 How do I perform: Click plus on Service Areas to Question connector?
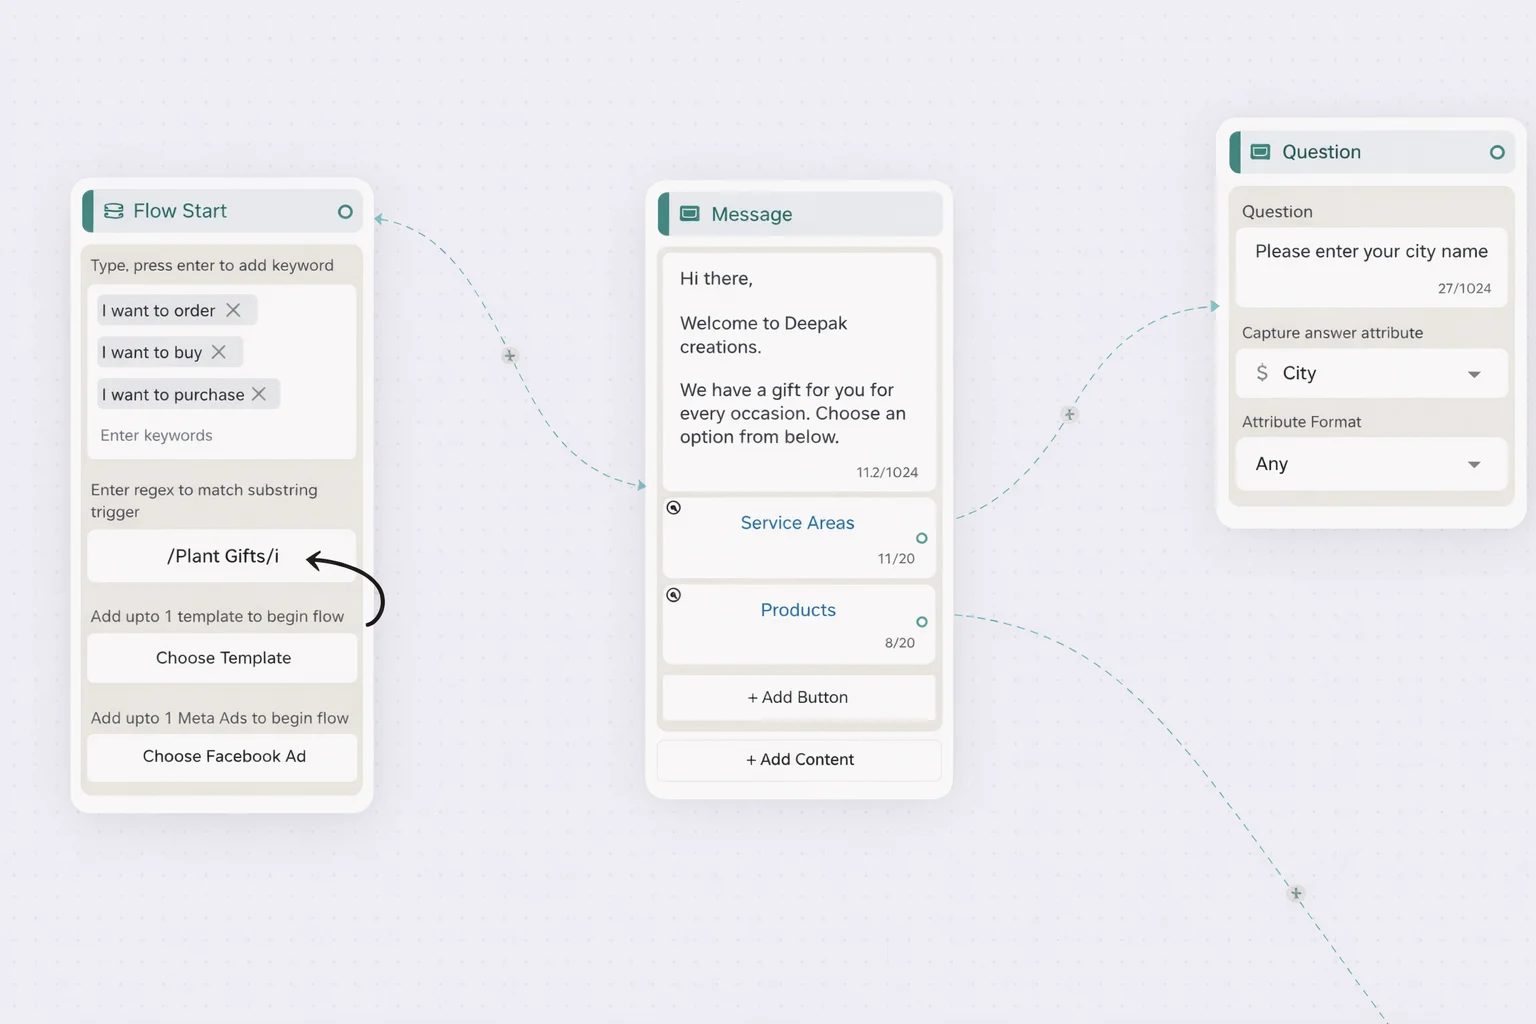pos(1069,414)
